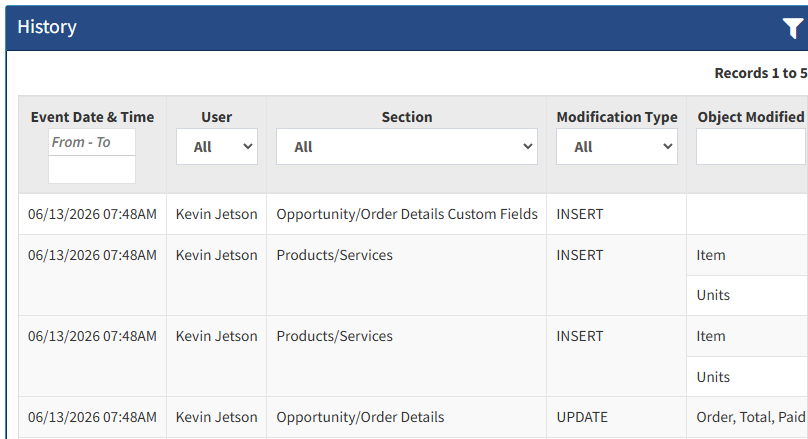Screen dimensions: 808x439
Task: Open the Modification Type filter dropdown
Action: pyautogui.click(x=617, y=147)
